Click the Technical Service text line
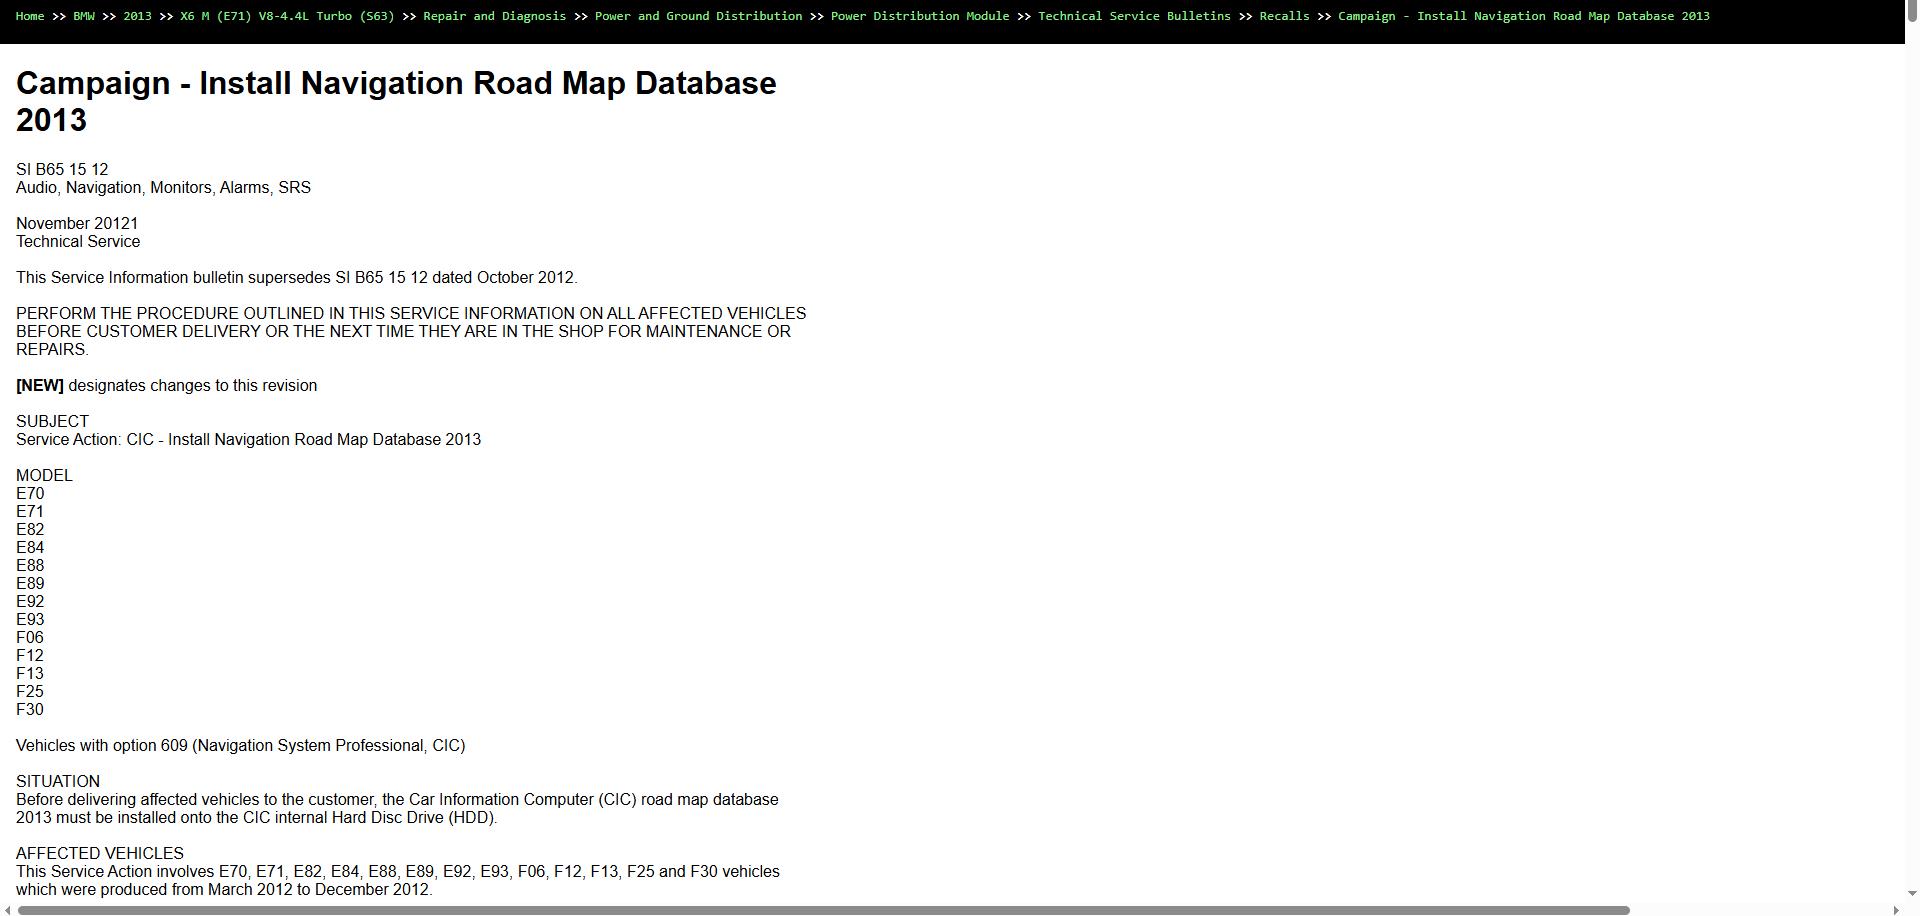 pos(78,242)
